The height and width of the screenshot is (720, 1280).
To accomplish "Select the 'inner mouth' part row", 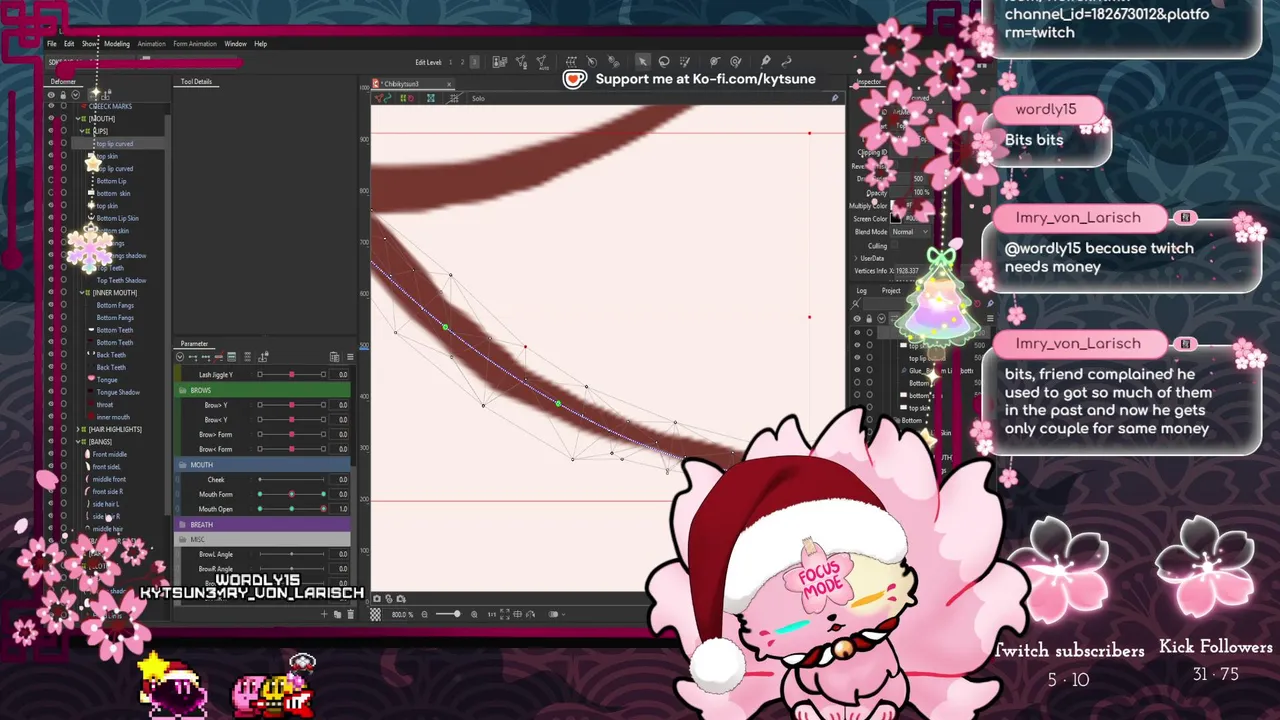I will click(x=113, y=417).
